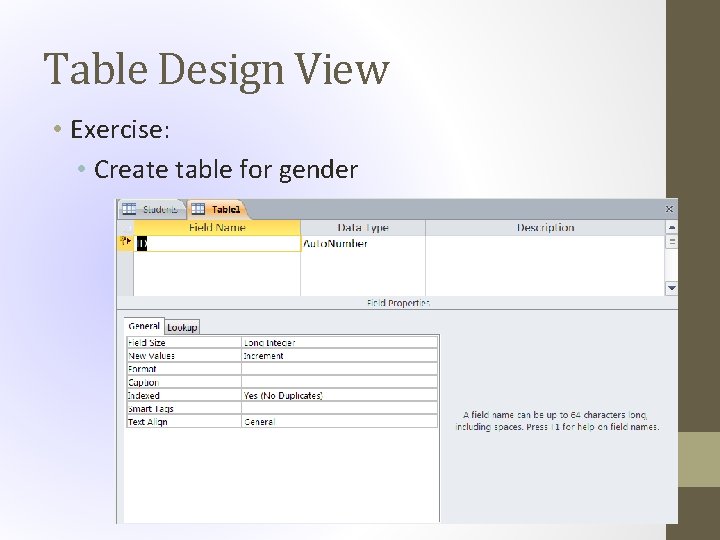720x540 pixels.
Task: Click the Field Size value Long Integer
Action: [339, 343]
